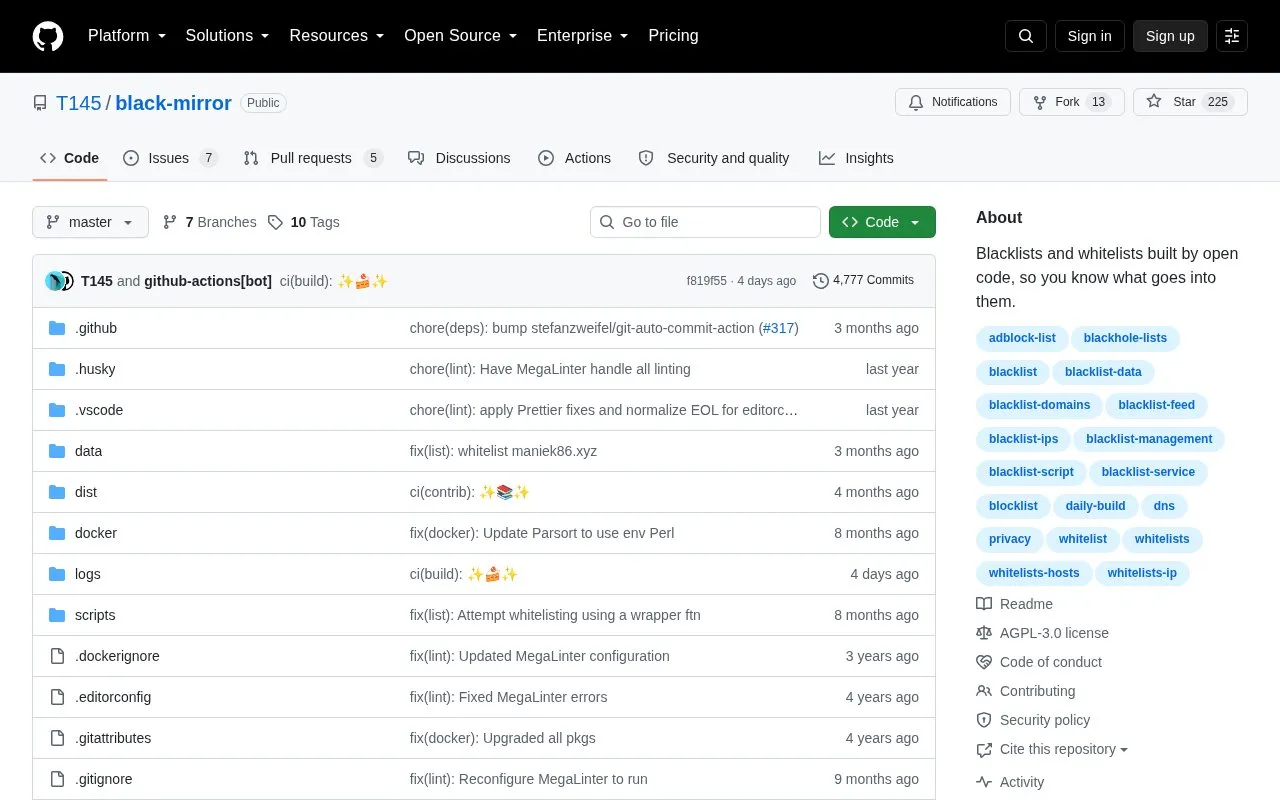Viewport: 1280px width, 800px height.
Task: View the 4,777 Commits history
Action: click(x=864, y=281)
